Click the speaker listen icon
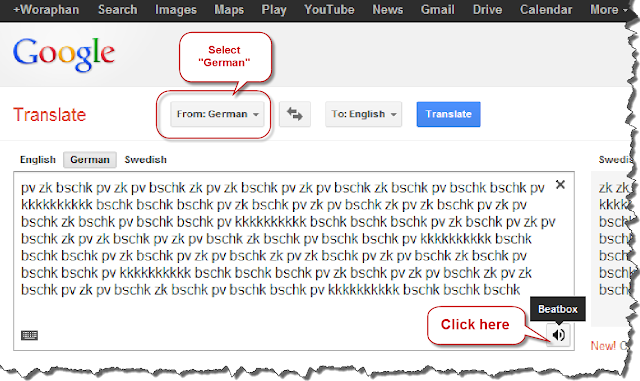Image resolution: width=640 pixels, height=381 pixels. (558, 335)
